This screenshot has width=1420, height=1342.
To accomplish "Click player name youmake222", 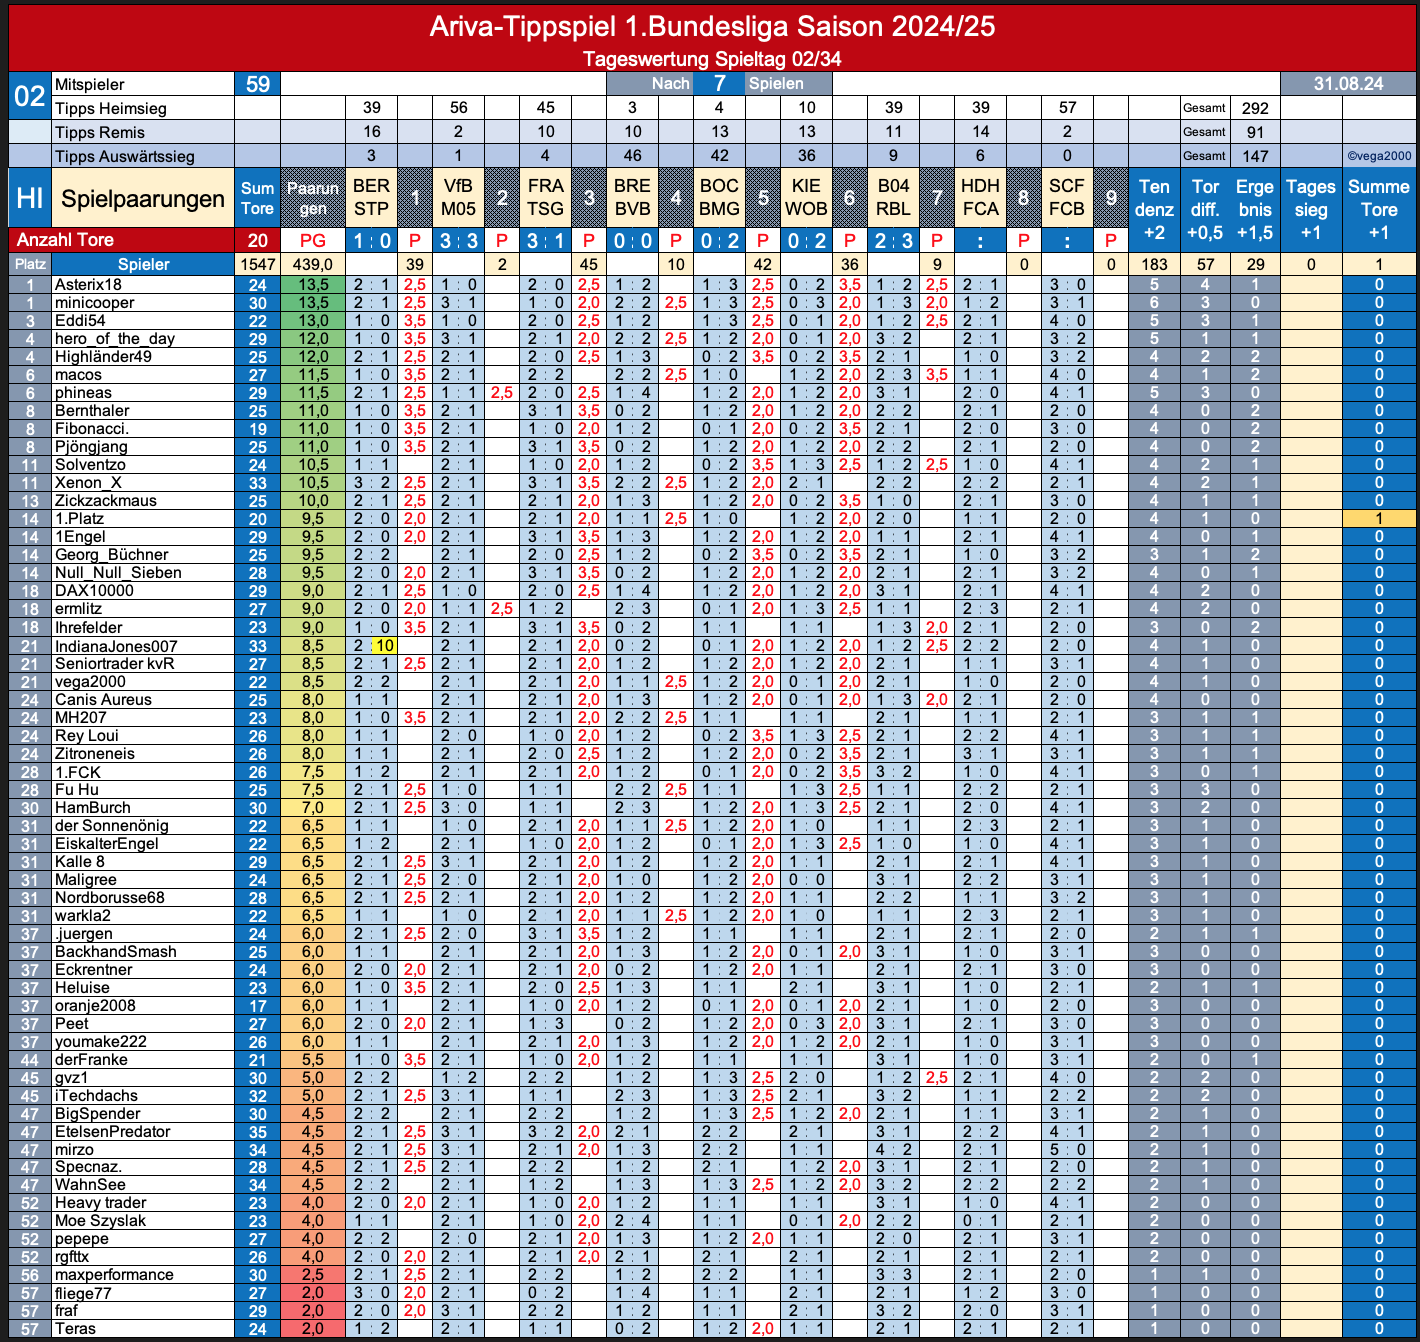I will tap(100, 1042).
